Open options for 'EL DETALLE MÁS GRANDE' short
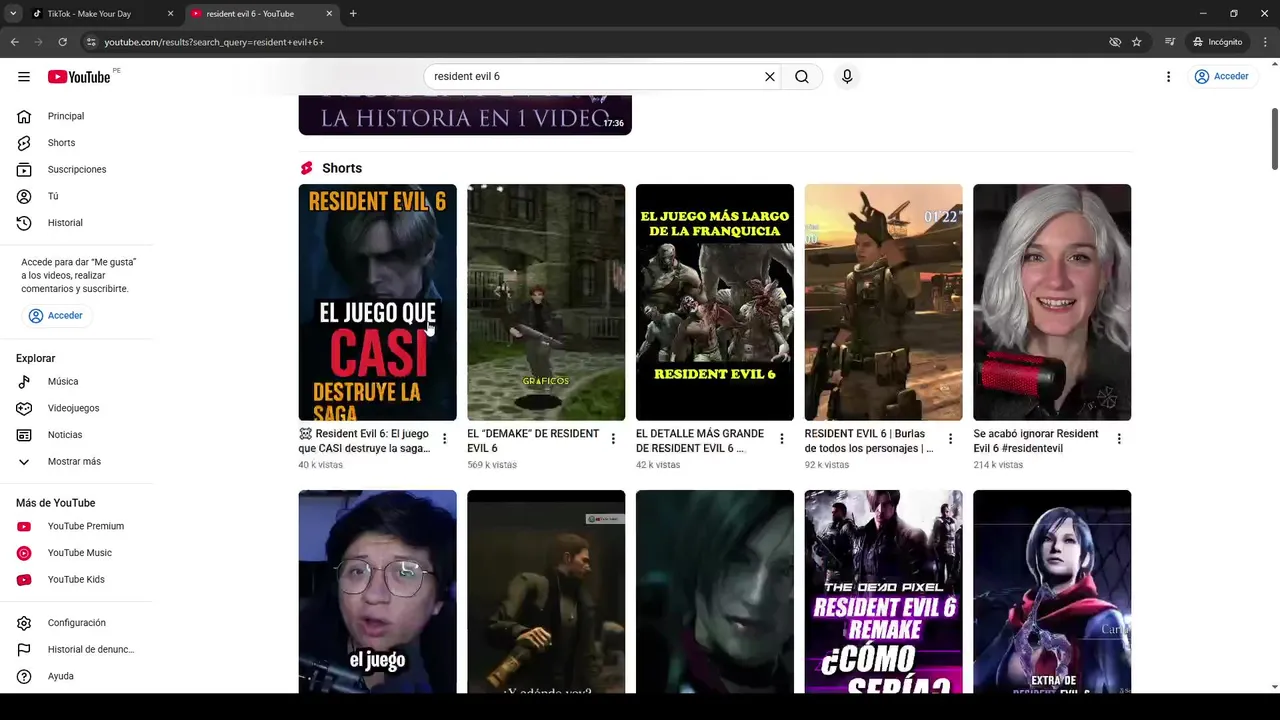The image size is (1280, 720). tap(782, 439)
